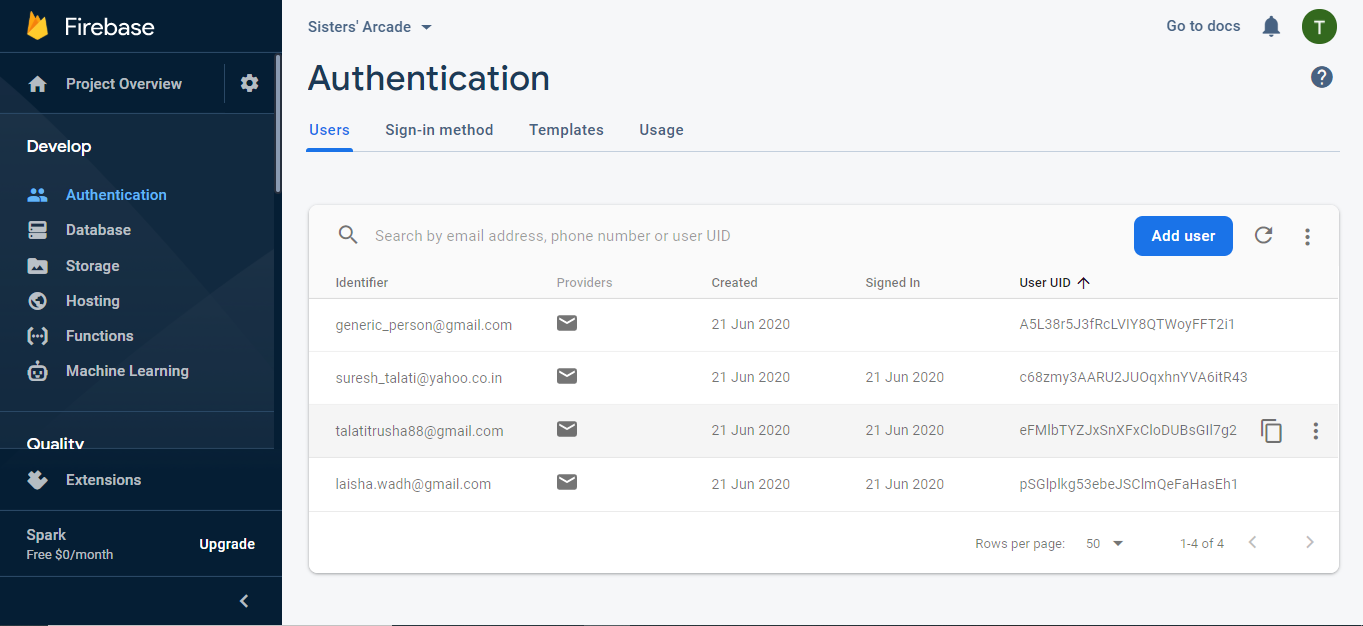Select generic_person@gmail.com identifier
Screen dimensions: 1363x626
424,325
